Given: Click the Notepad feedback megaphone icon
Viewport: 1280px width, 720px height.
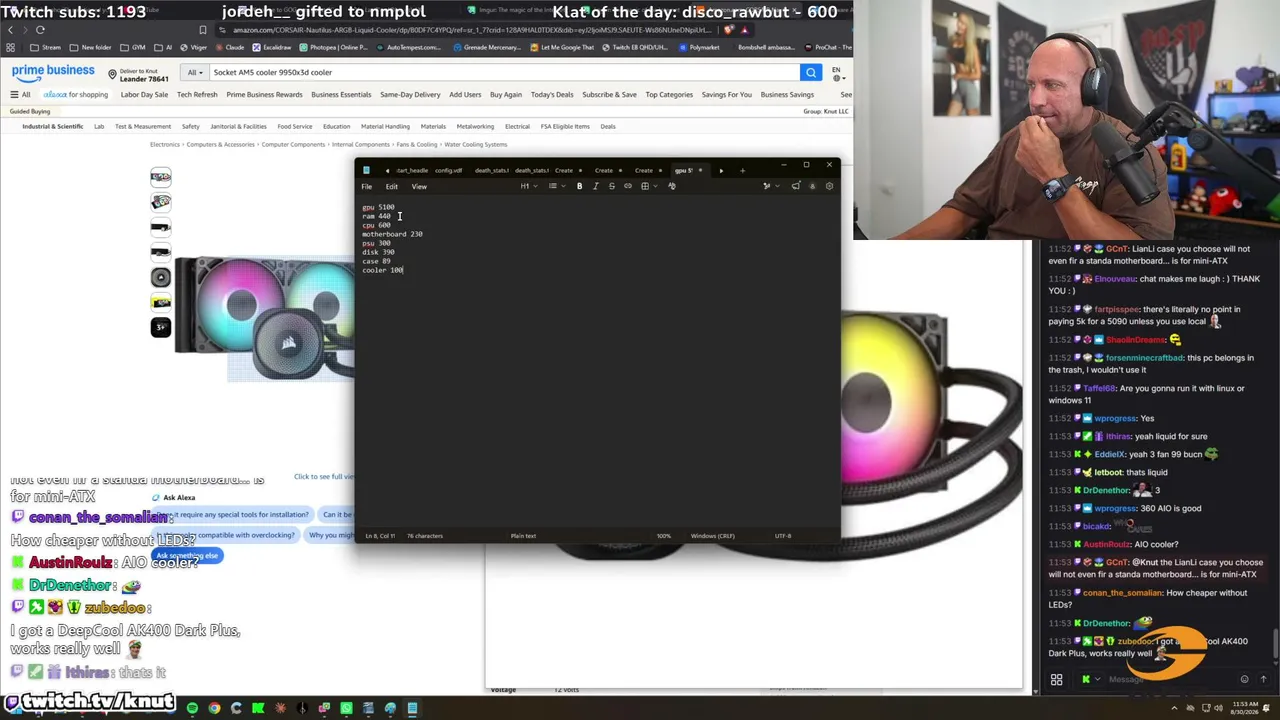Looking at the screenshot, I should click(x=796, y=186).
